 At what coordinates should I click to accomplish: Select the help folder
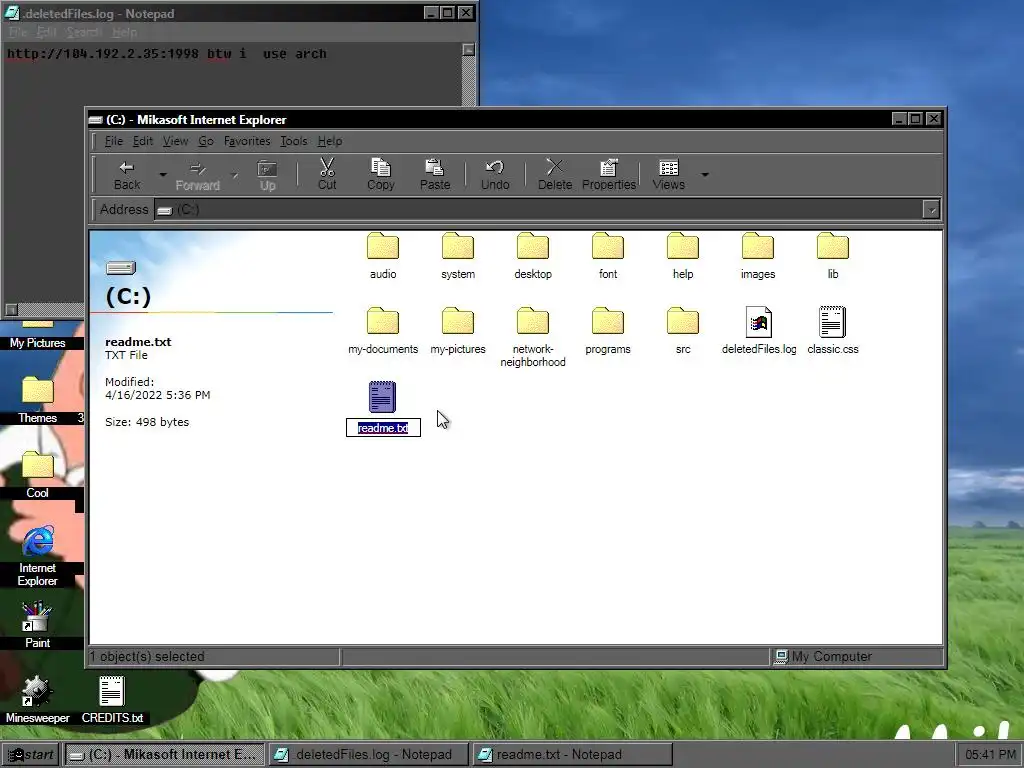683,256
